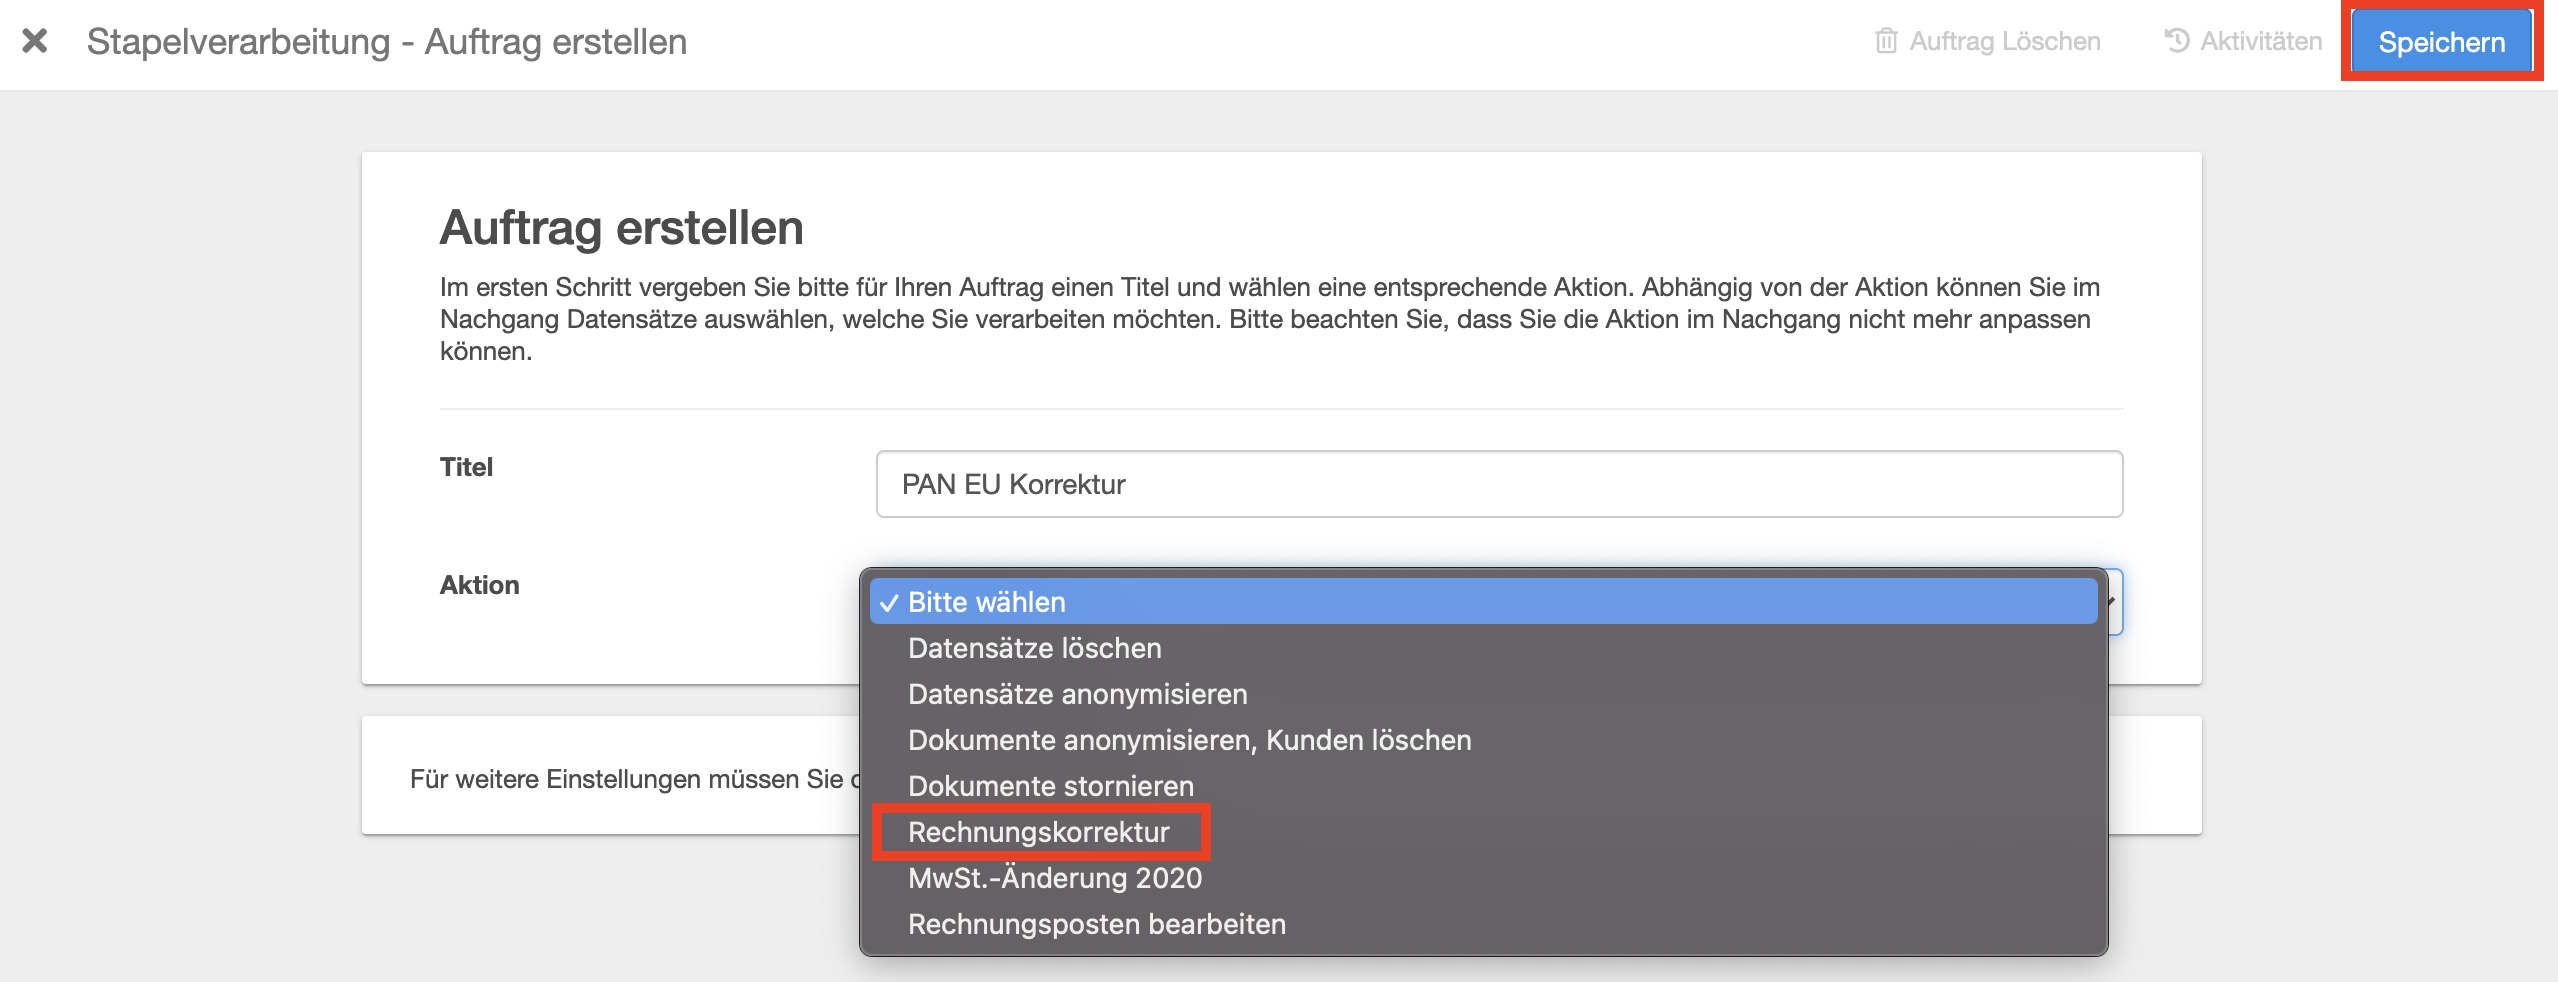Viewport: 2558px width, 982px height.
Task: Choose Datensätze löschen from the Aktion list
Action: click(x=1034, y=648)
